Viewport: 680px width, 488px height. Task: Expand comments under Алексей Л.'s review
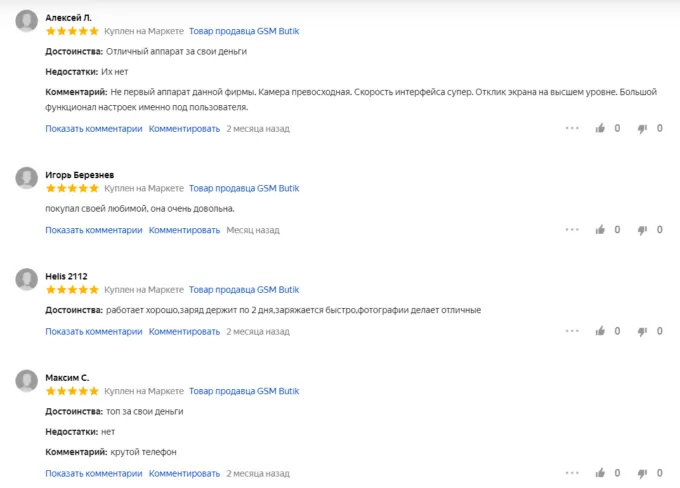point(94,128)
